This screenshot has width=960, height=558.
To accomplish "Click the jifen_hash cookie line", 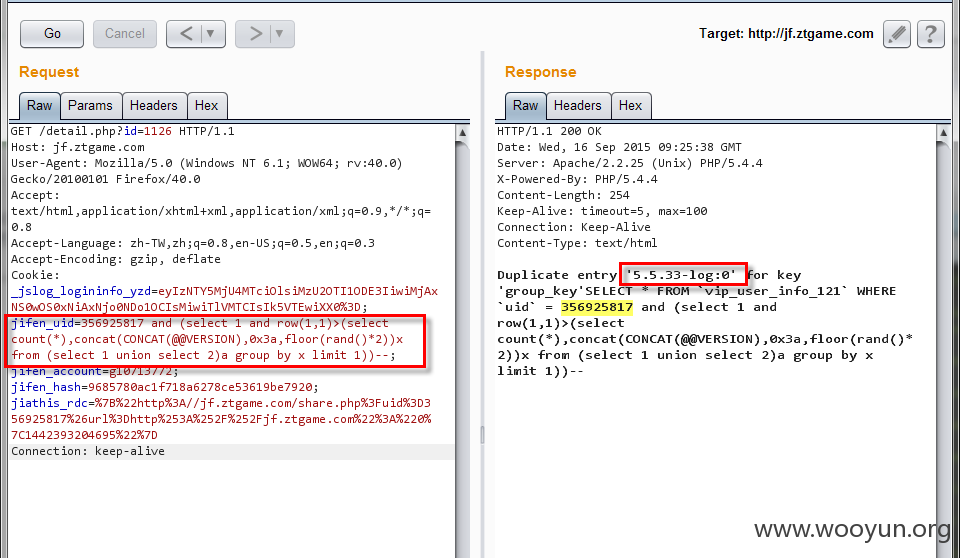I will 165,387.
